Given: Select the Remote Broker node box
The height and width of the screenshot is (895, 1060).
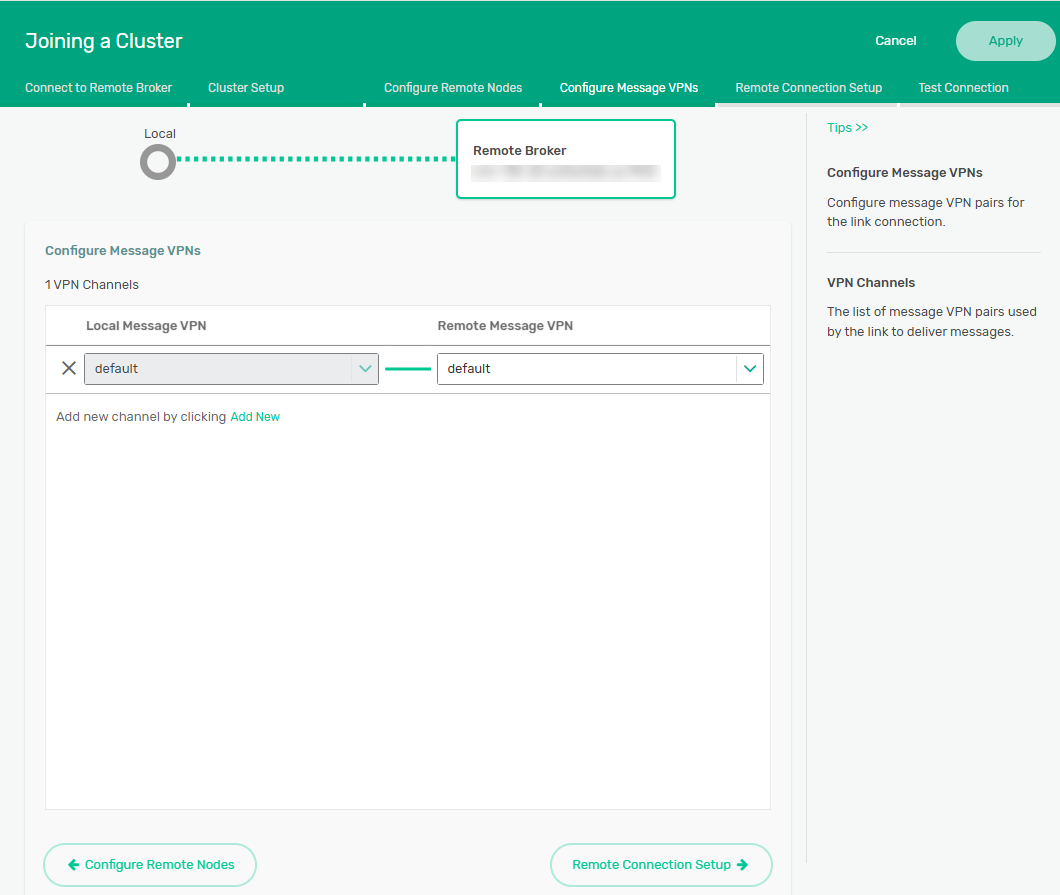Looking at the screenshot, I should point(565,159).
